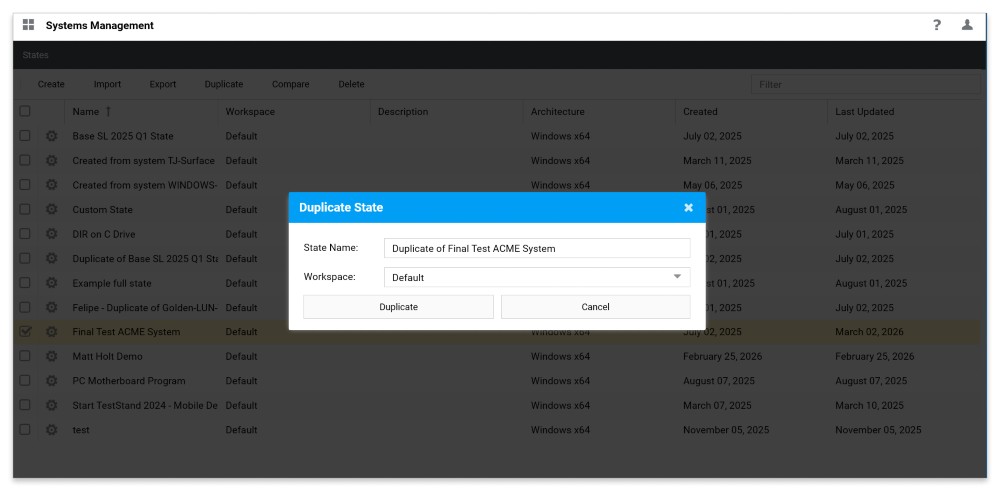Sort by the Description column header
The image size is (1000, 492).
click(x=403, y=112)
